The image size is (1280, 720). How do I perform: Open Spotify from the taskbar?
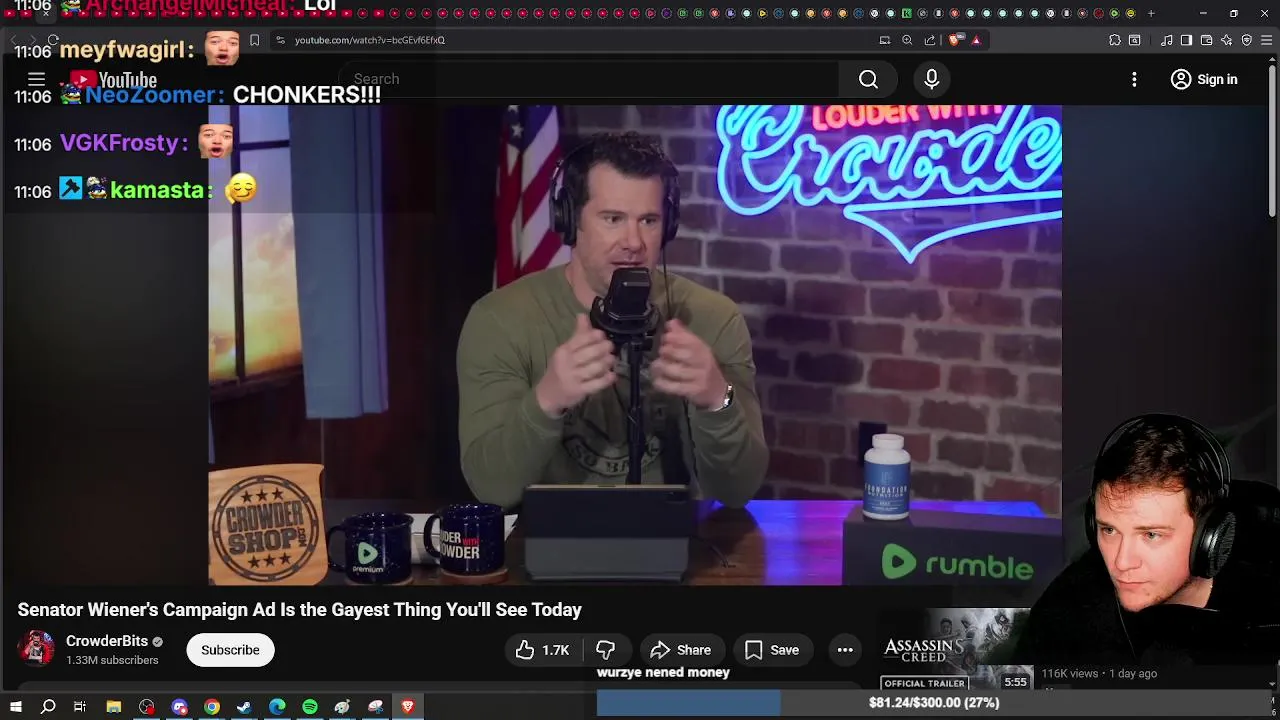(x=310, y=707)
